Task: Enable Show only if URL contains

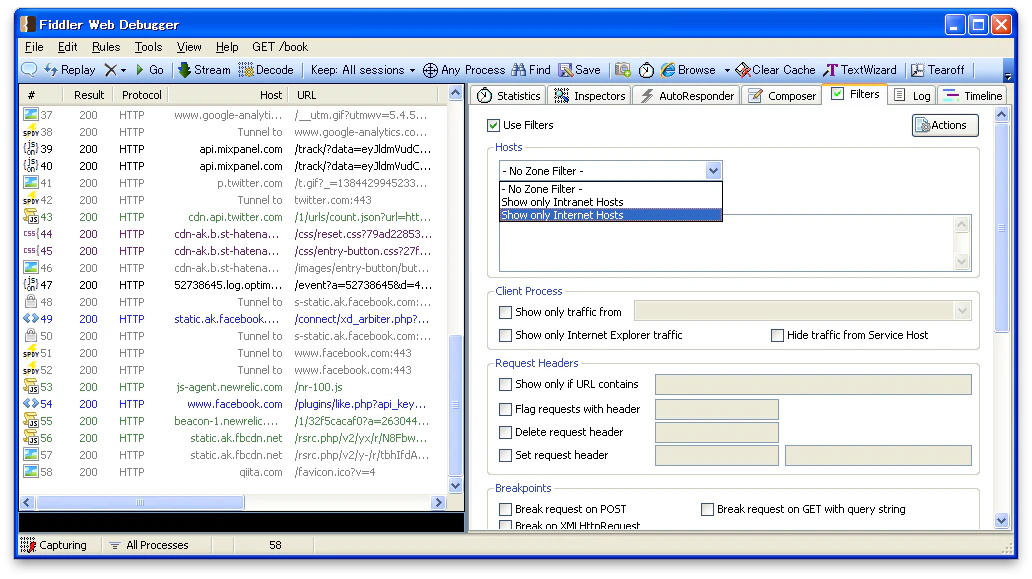Action: point(505,384)
